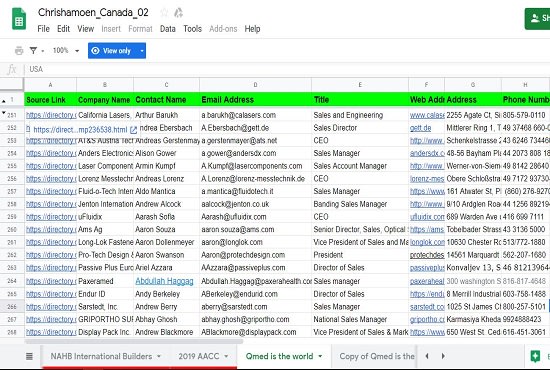
Task: Click the Phone Number header cell
Action: 525,100
